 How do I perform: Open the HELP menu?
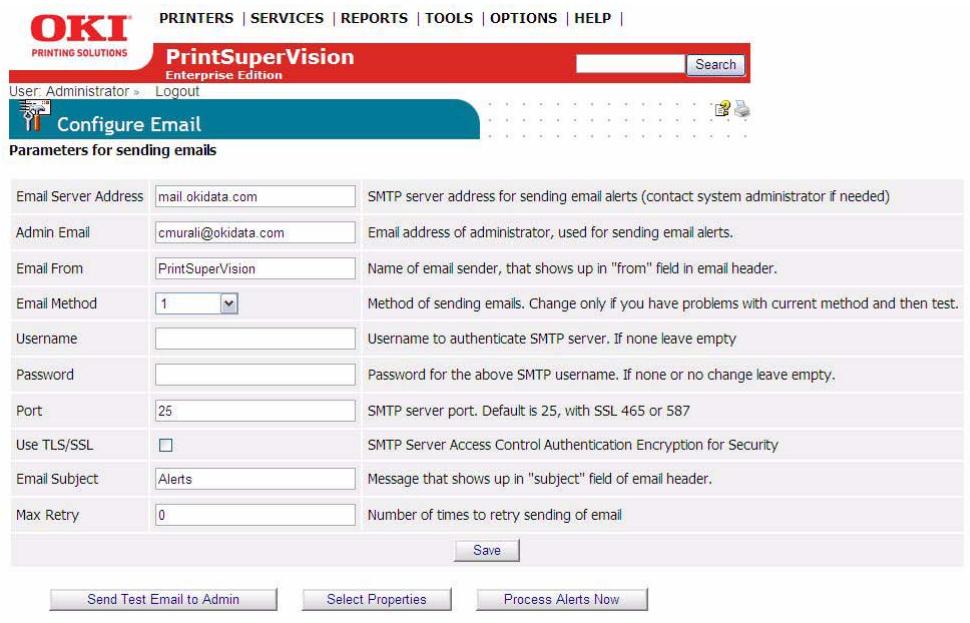(592, 18)
